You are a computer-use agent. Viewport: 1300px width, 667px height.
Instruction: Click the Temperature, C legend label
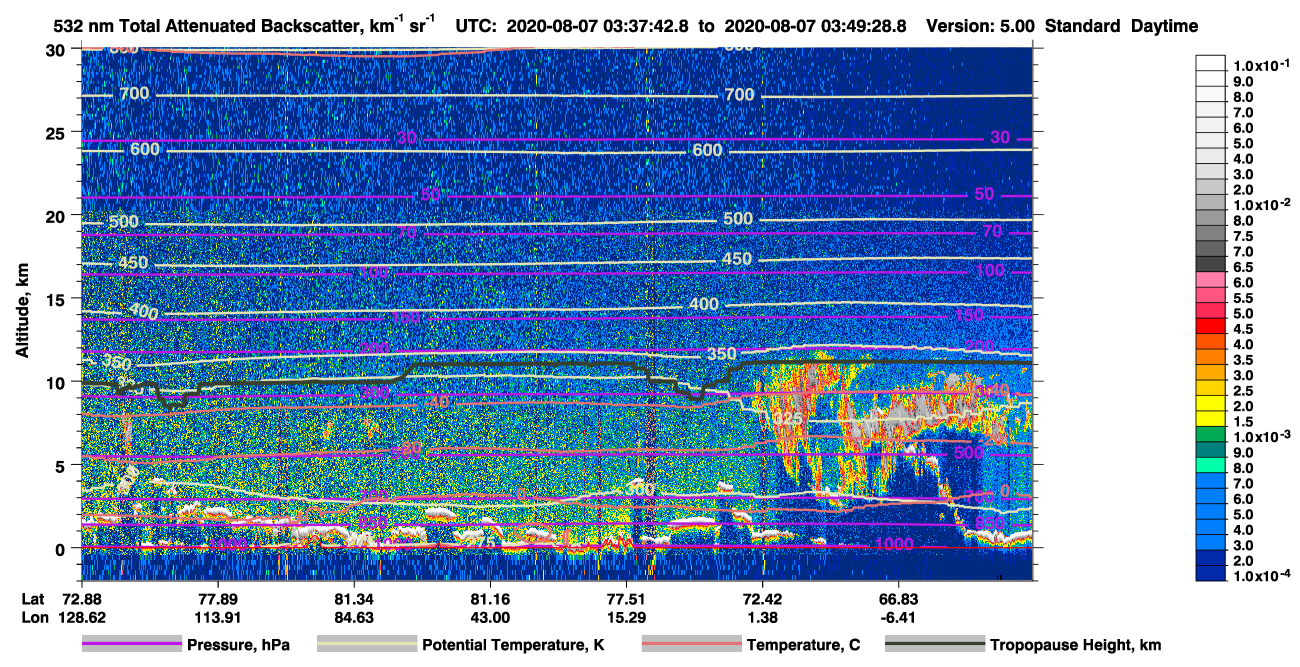click(803, 646)
